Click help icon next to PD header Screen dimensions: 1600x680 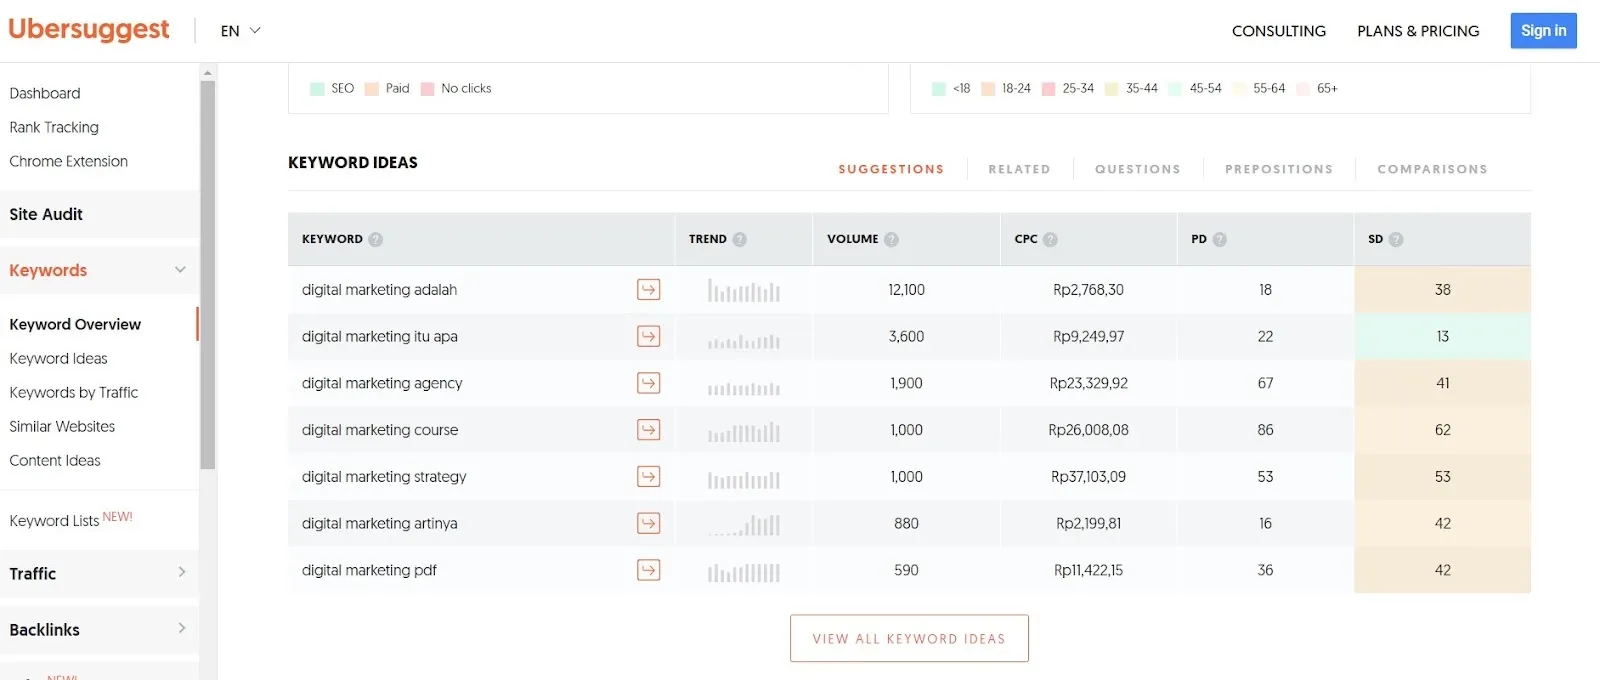point(1219,239)
